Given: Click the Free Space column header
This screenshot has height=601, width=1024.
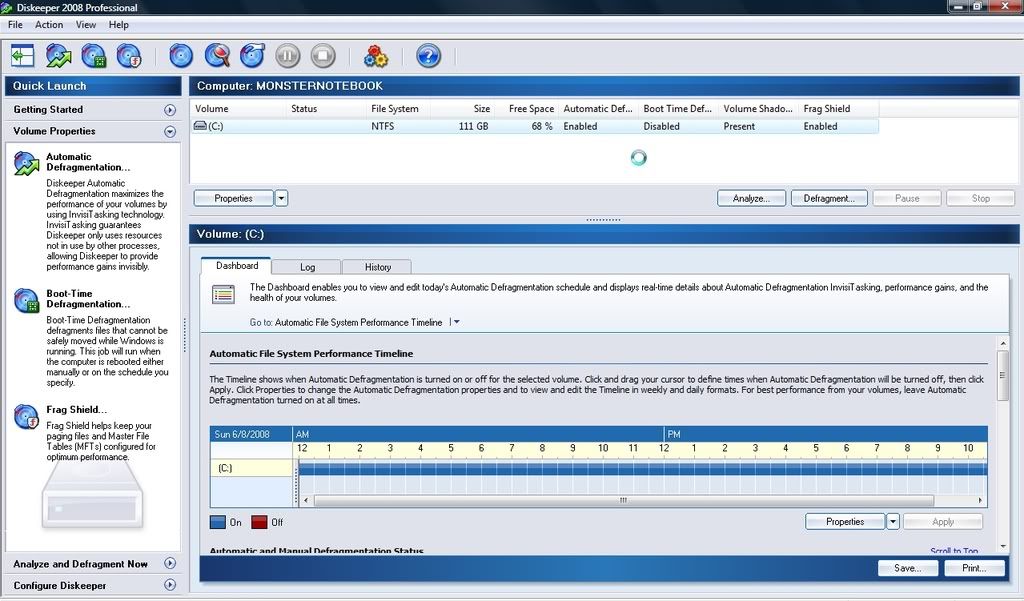Looking at the screenshot, I should point(526,108).
